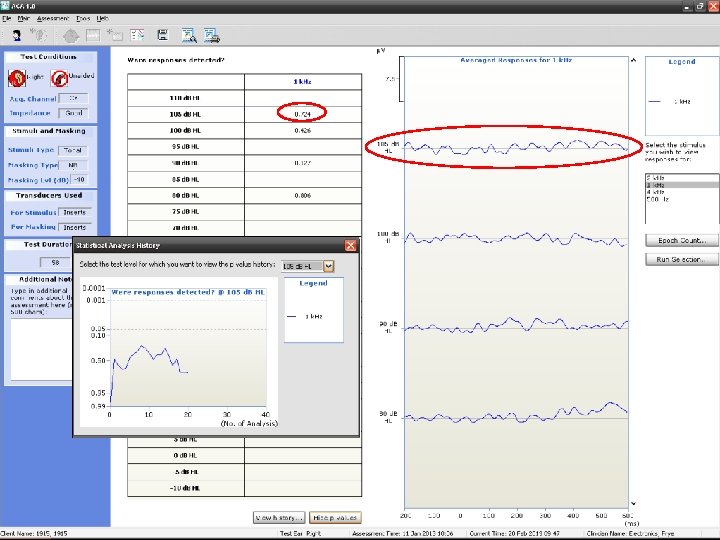Click the Test Duration value field
720x540 pixels.
(56, 262)
